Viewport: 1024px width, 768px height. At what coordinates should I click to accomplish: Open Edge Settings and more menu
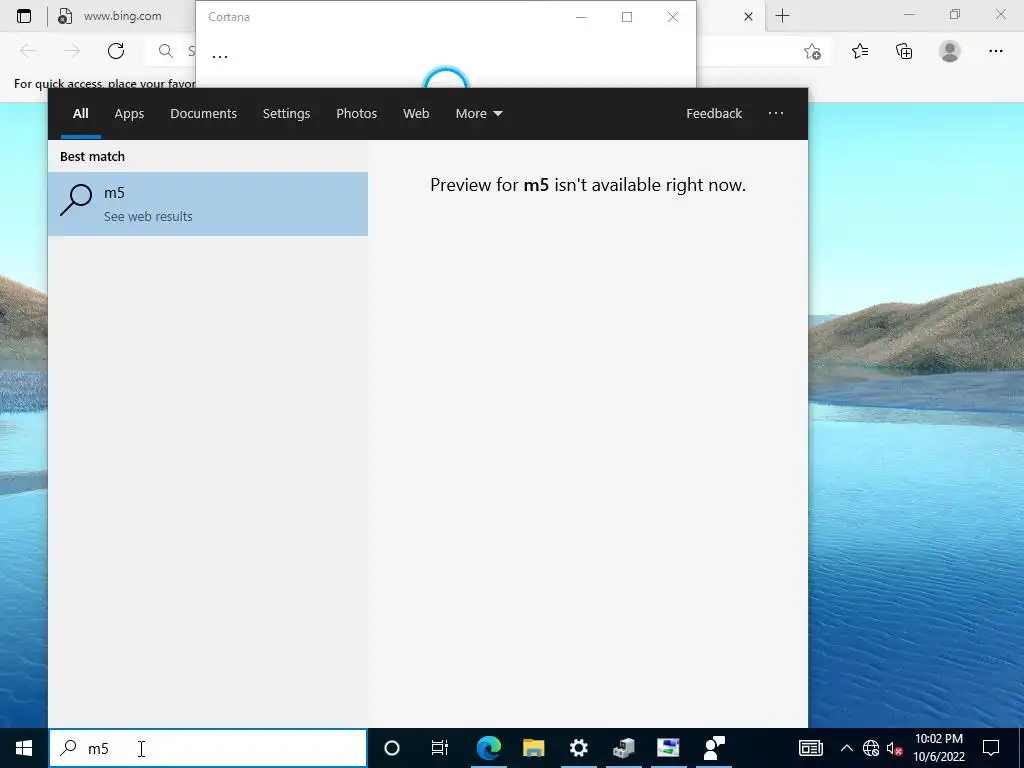point(995,51)
